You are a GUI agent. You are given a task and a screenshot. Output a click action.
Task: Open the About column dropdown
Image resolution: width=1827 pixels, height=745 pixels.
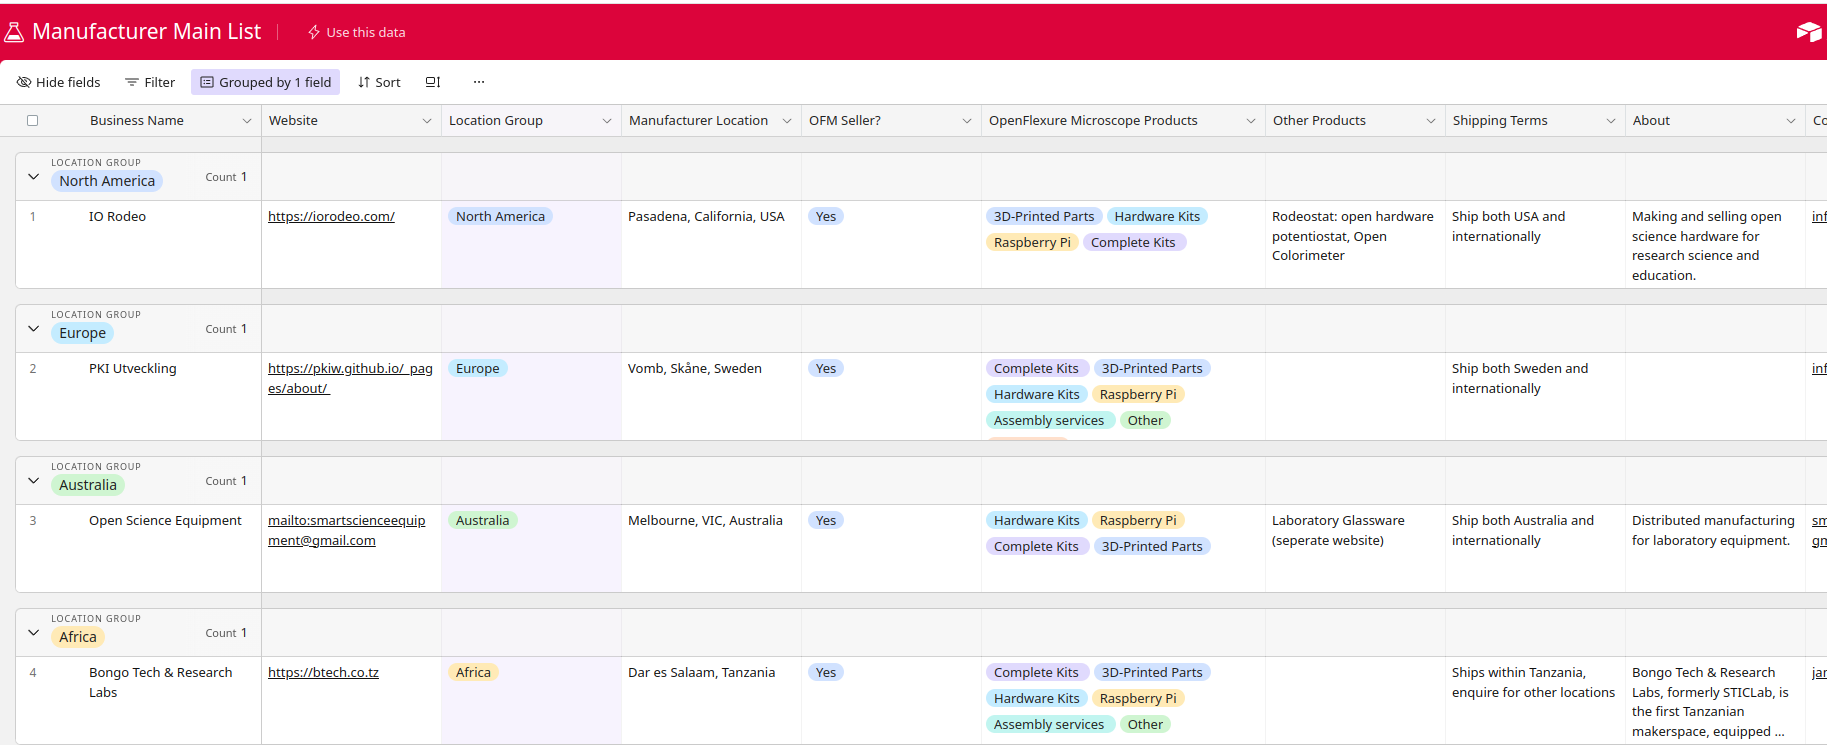(1791, 121)
